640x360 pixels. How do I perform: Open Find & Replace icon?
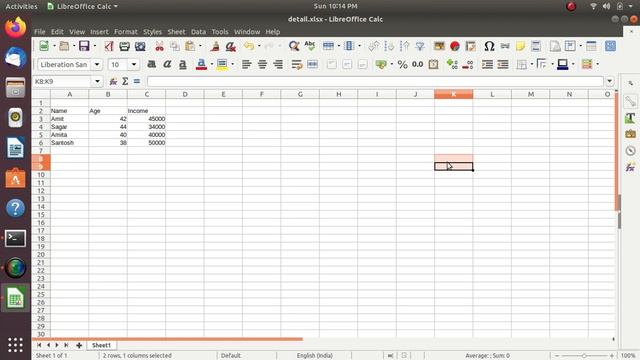(294, 46)
